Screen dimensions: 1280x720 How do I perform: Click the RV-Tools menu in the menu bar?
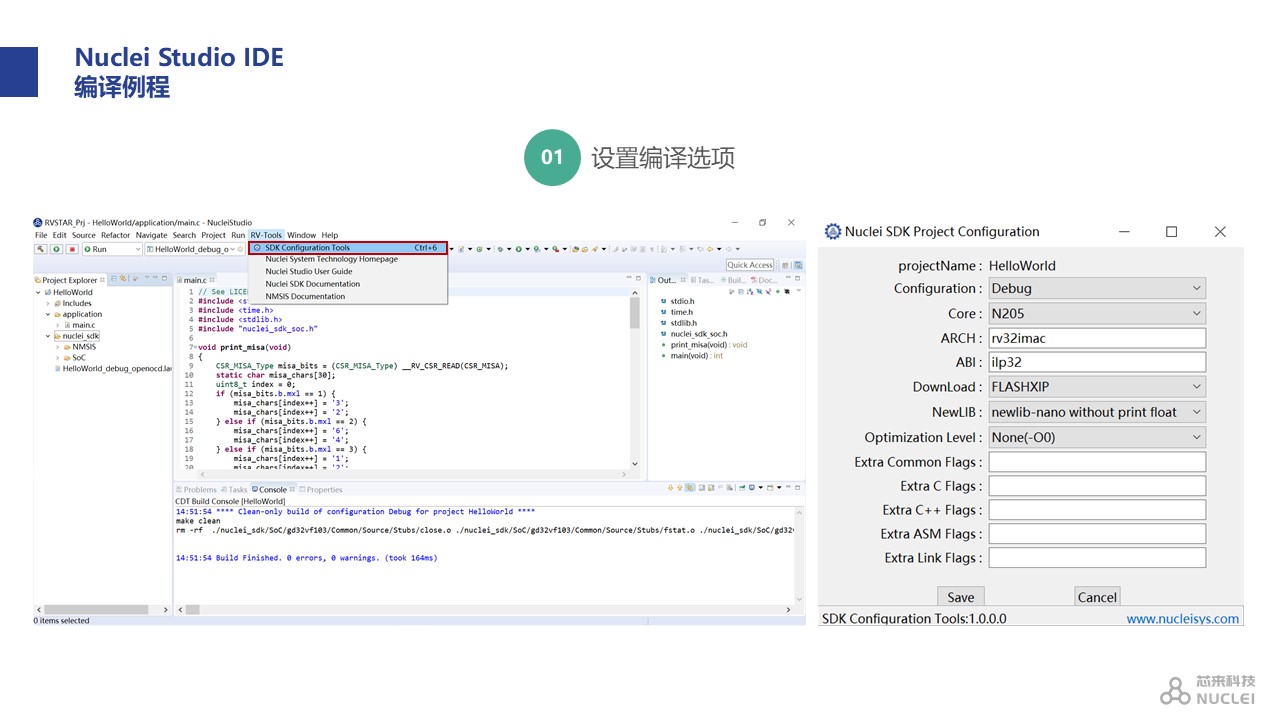[x=266, y=235]
